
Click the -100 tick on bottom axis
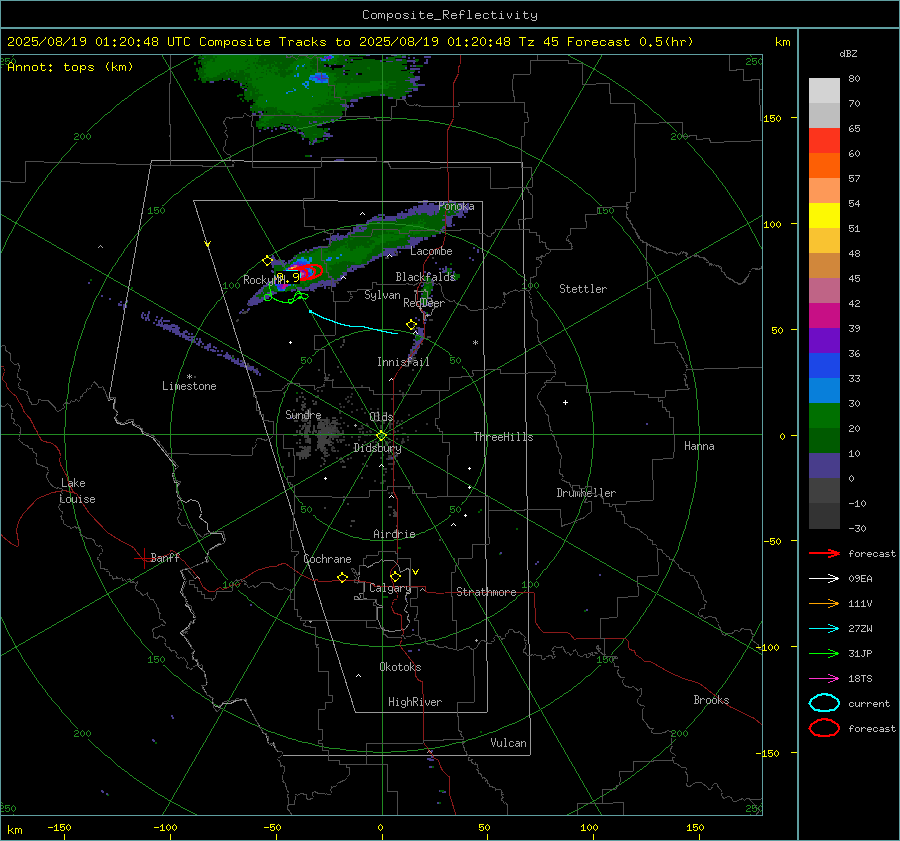tap(165, 827)
